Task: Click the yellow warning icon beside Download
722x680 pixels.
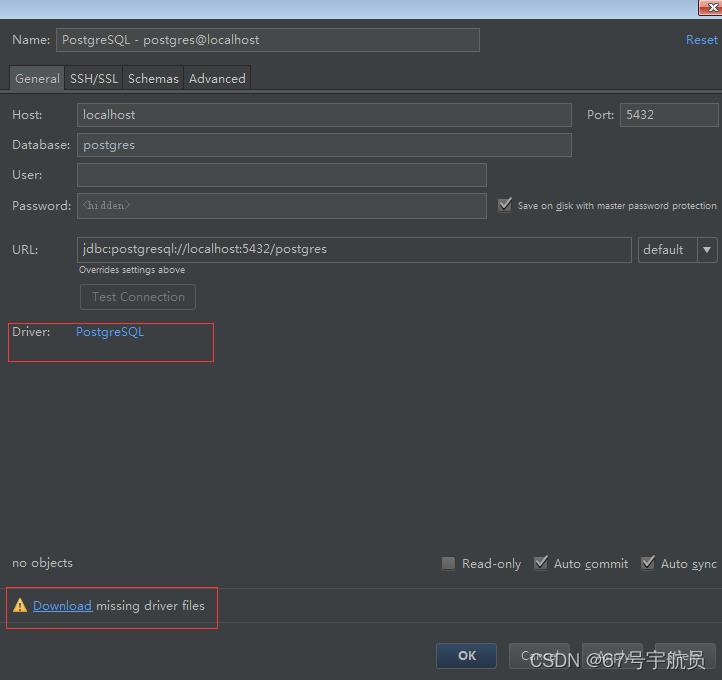Action: pos(20,605)
